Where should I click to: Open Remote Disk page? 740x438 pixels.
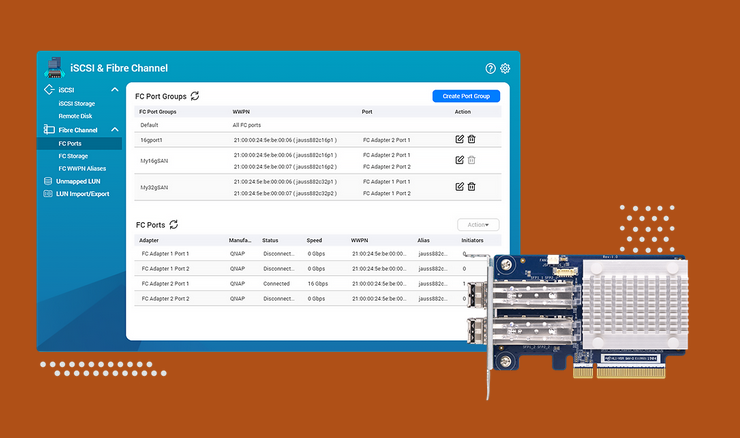coord(75,116)
